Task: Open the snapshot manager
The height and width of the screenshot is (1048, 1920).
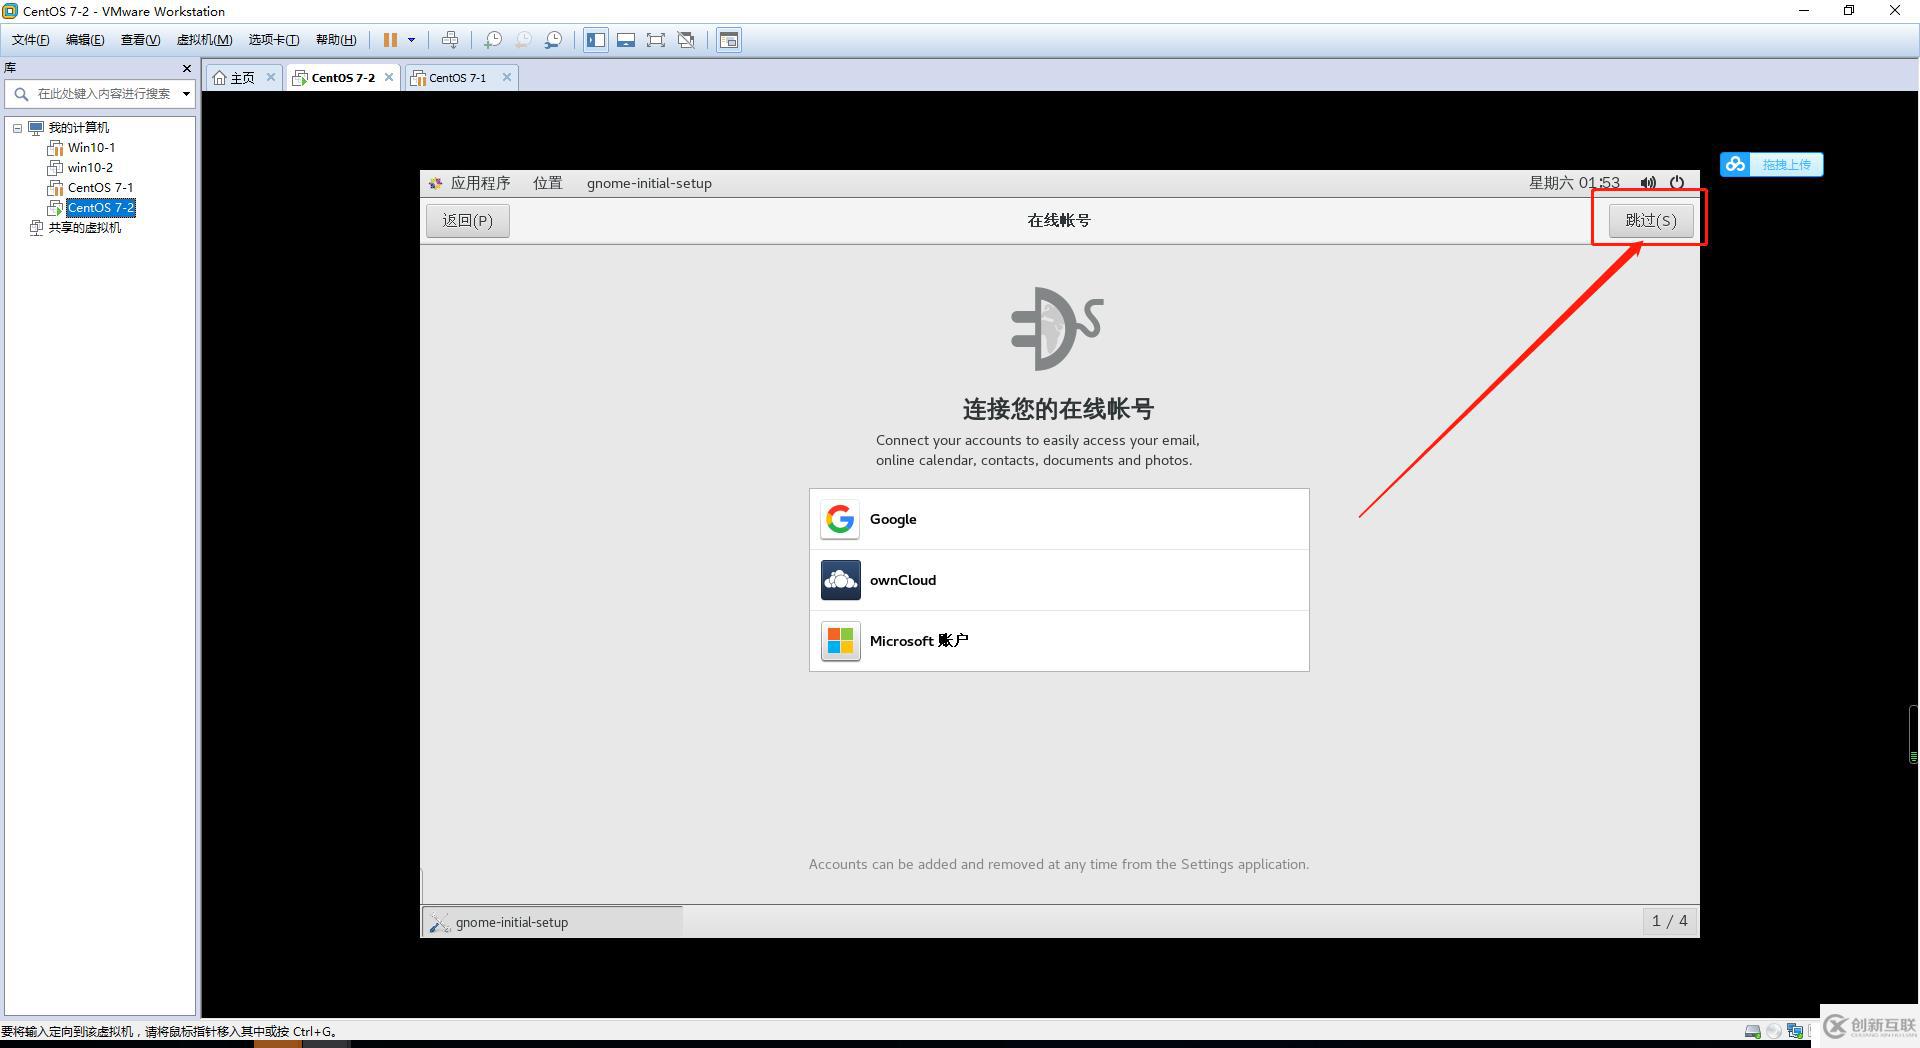Action: click(553, 40)
